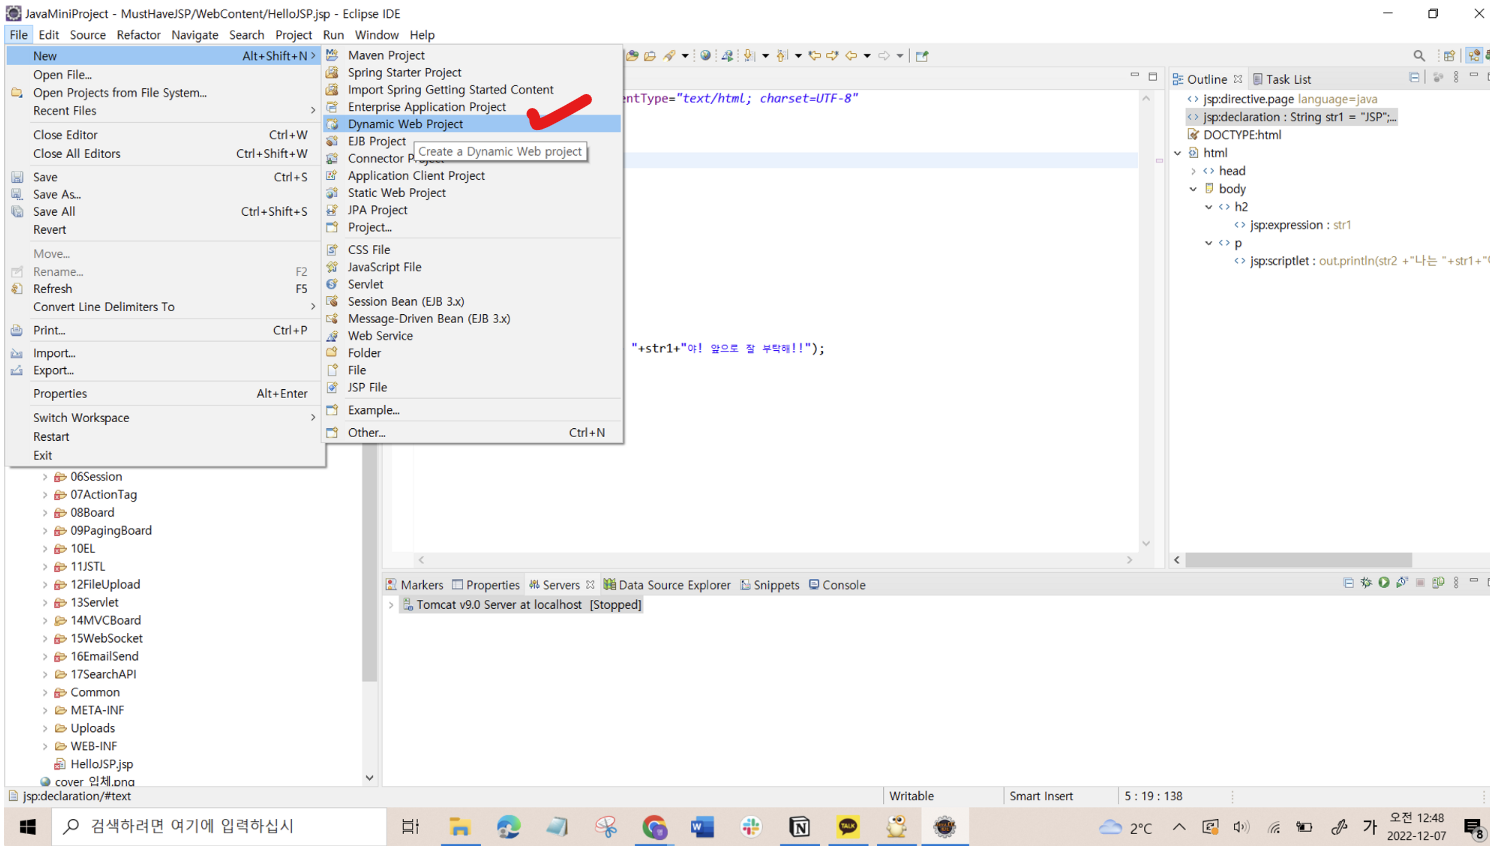Click the Project Explorer scroll down arrow

coord(369,777)
